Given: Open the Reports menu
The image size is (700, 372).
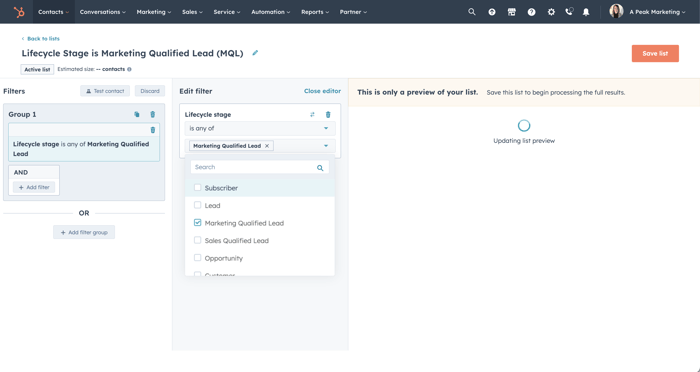Looking at the screenshot, I should [315, 12].
